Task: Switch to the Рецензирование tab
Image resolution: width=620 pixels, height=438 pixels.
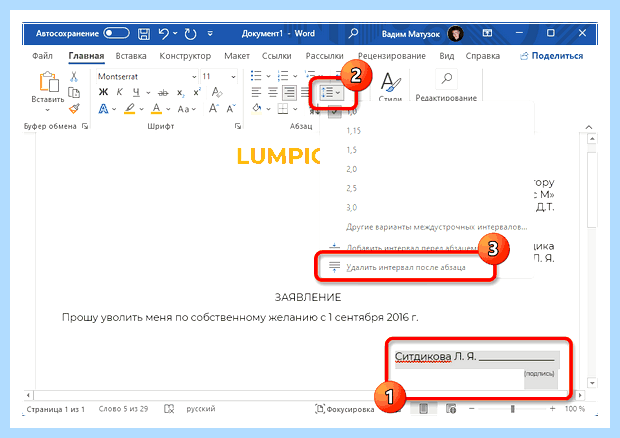Action: coord(391,56)
